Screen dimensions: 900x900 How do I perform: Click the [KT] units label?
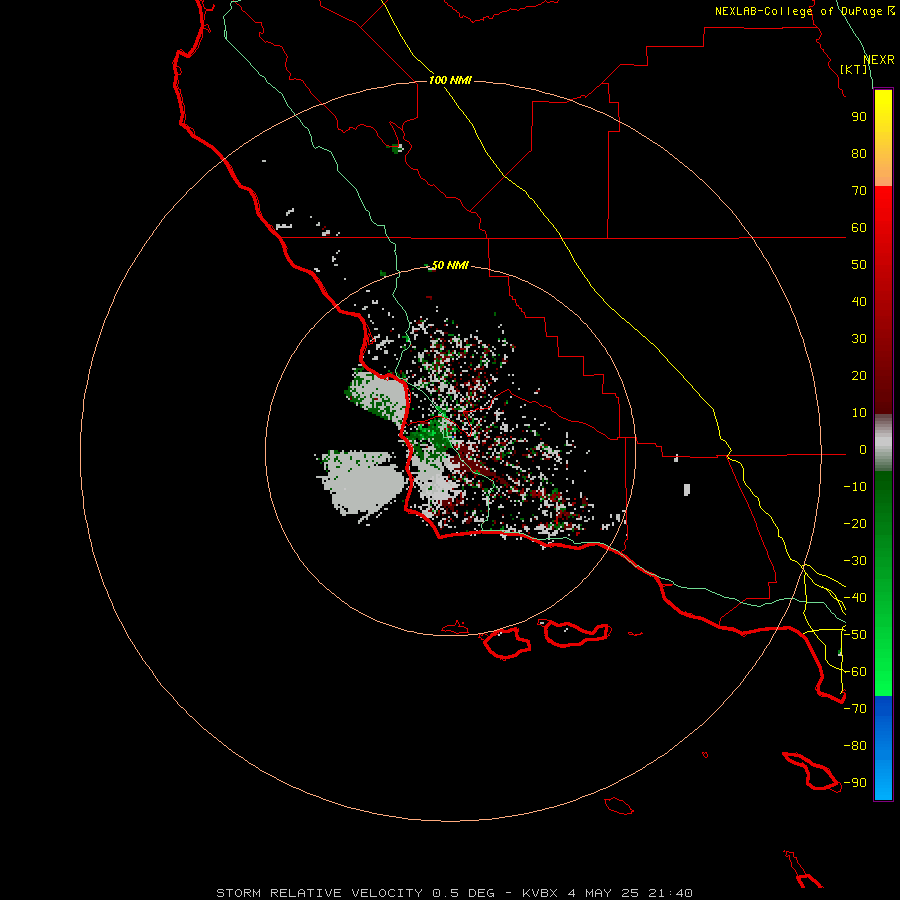coord(854,69)
